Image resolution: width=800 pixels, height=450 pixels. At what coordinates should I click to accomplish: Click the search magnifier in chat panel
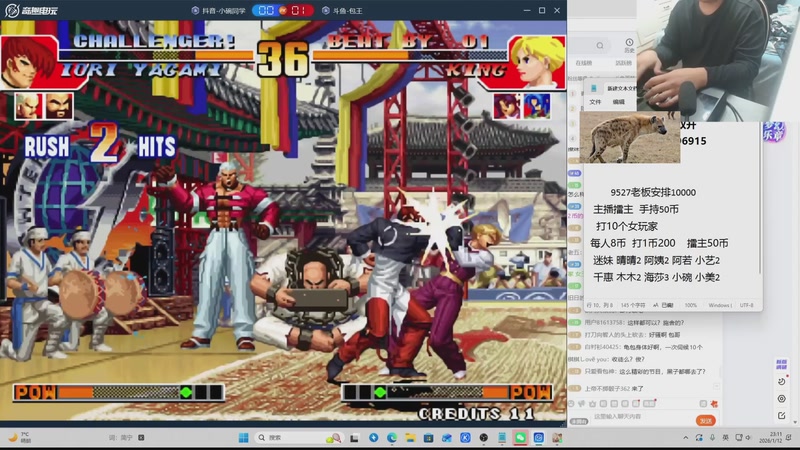click(600, 45)
